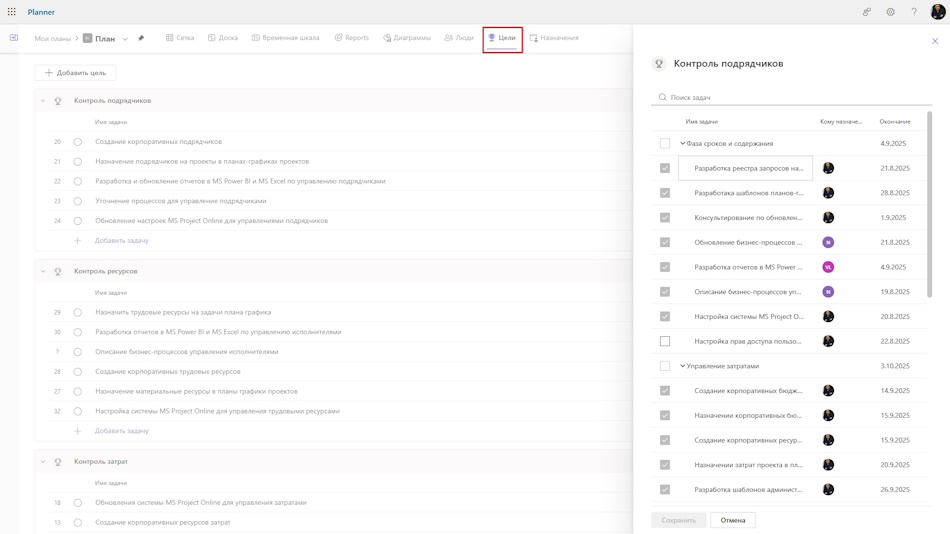This screenshot has height=534, width=950.
Task: Click assignee avatar for Описание бизнес-процессов task
Action: (x=828, y=292)
